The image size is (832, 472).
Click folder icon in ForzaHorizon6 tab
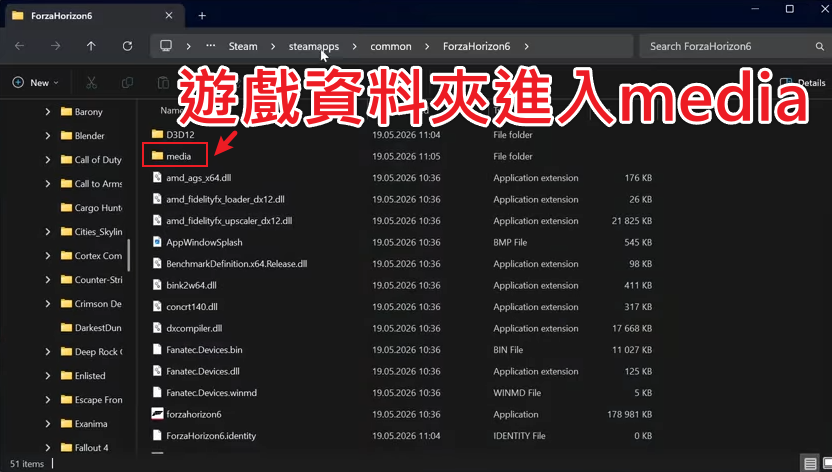[18, 15]
